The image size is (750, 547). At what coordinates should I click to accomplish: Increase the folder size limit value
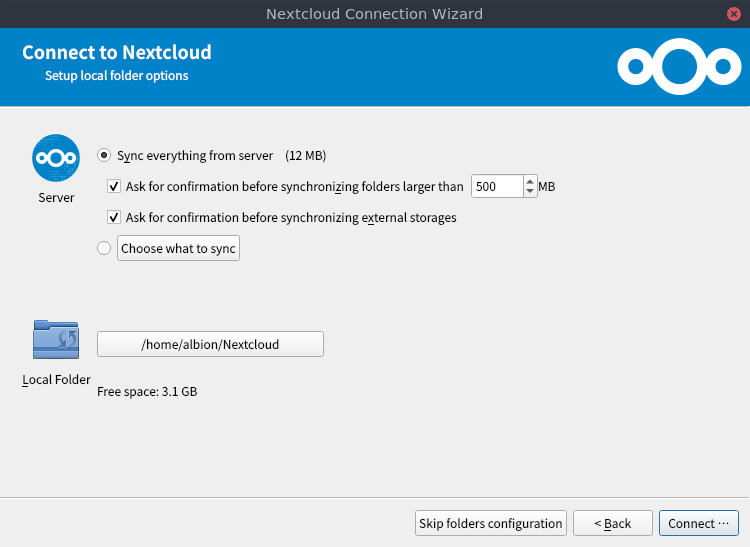click(x=529, y=182)
